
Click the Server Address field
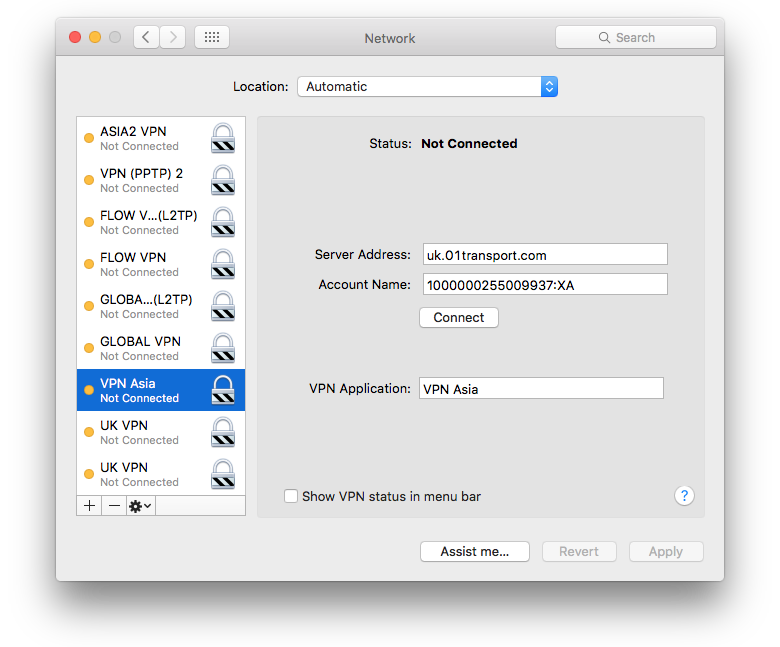click(544, 255)
